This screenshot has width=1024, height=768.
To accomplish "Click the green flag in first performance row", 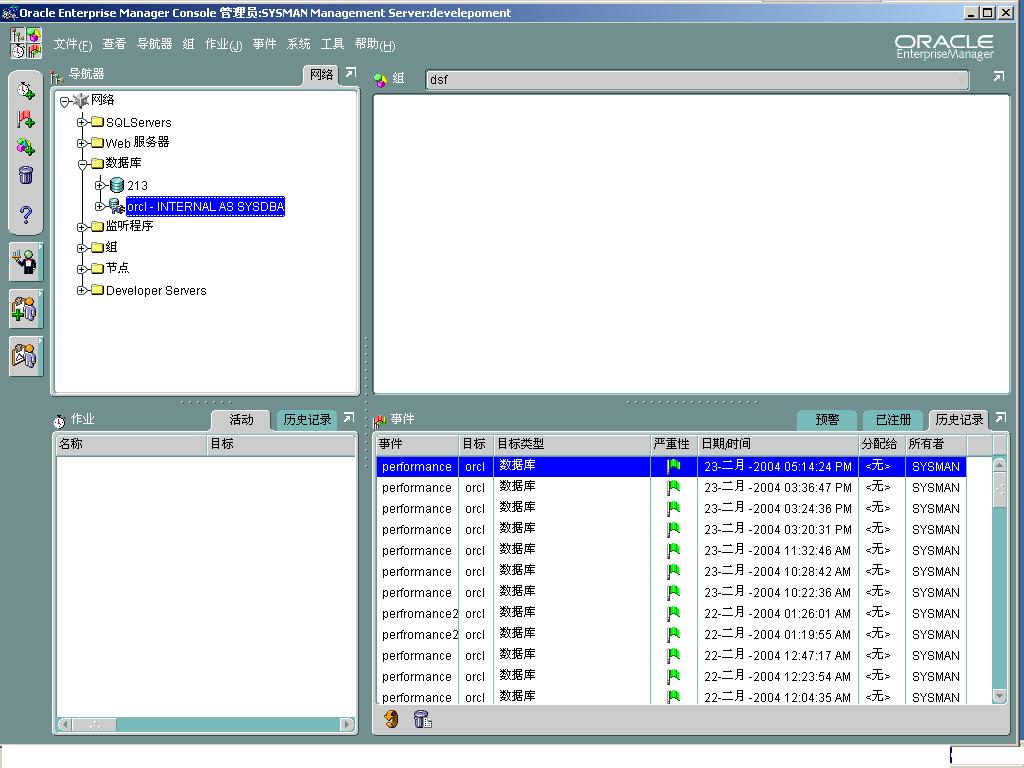I will point(673,466).
